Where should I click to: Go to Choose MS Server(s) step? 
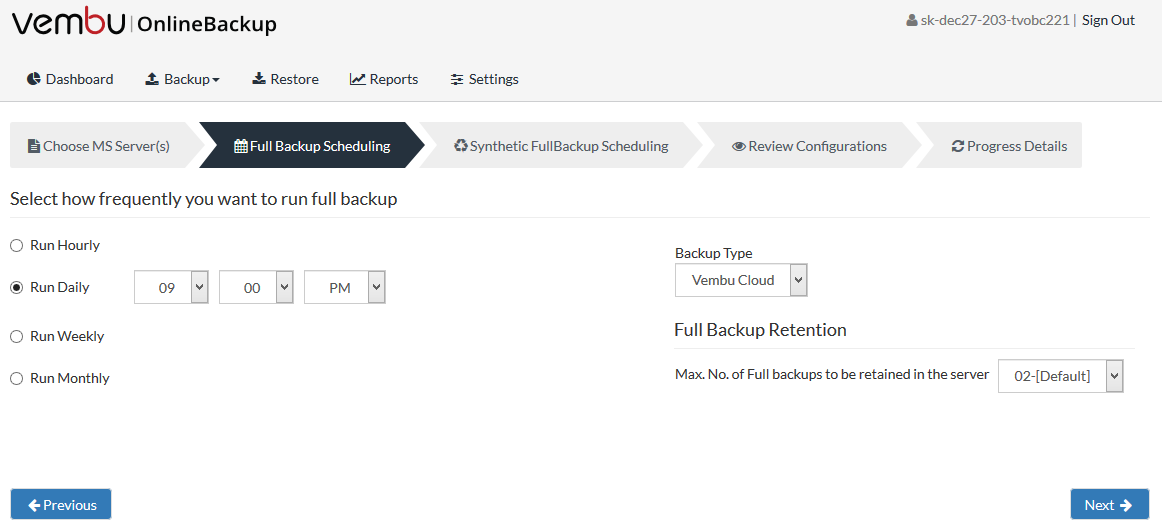click(x=99, y=145)
